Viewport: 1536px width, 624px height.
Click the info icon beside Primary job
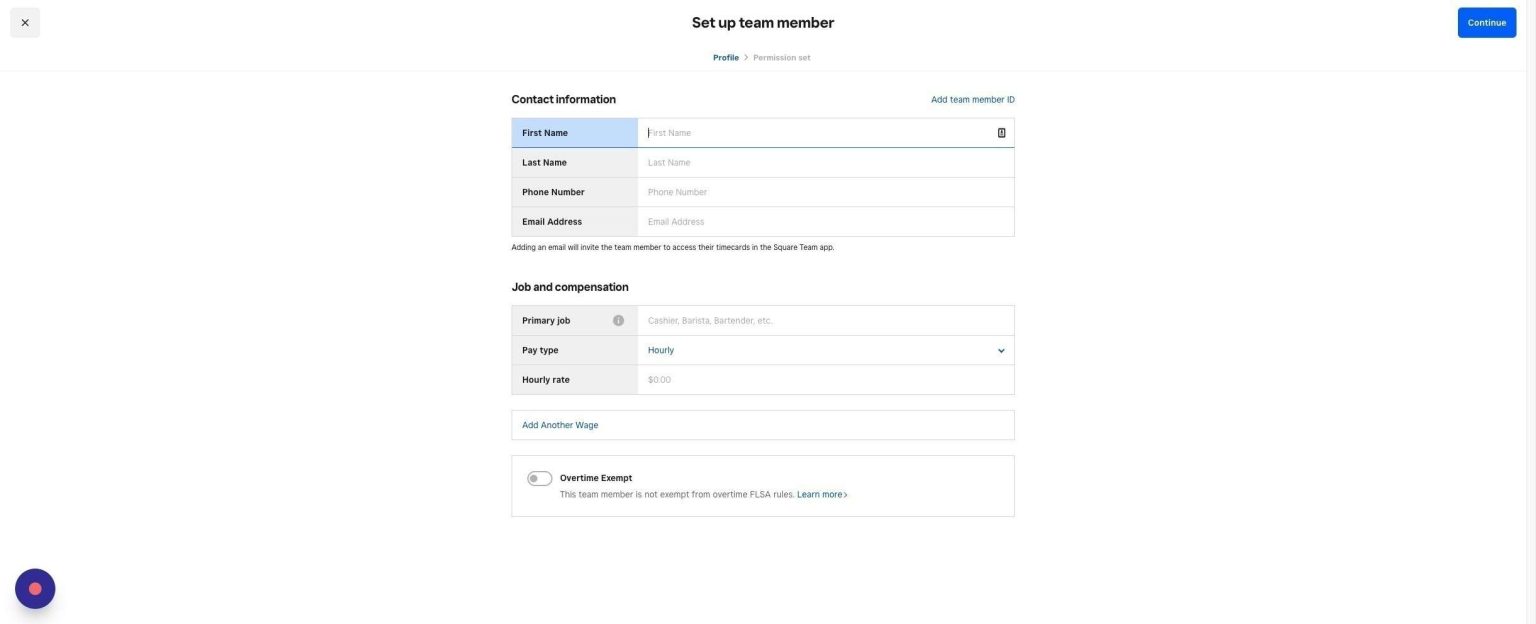(619, 320)
